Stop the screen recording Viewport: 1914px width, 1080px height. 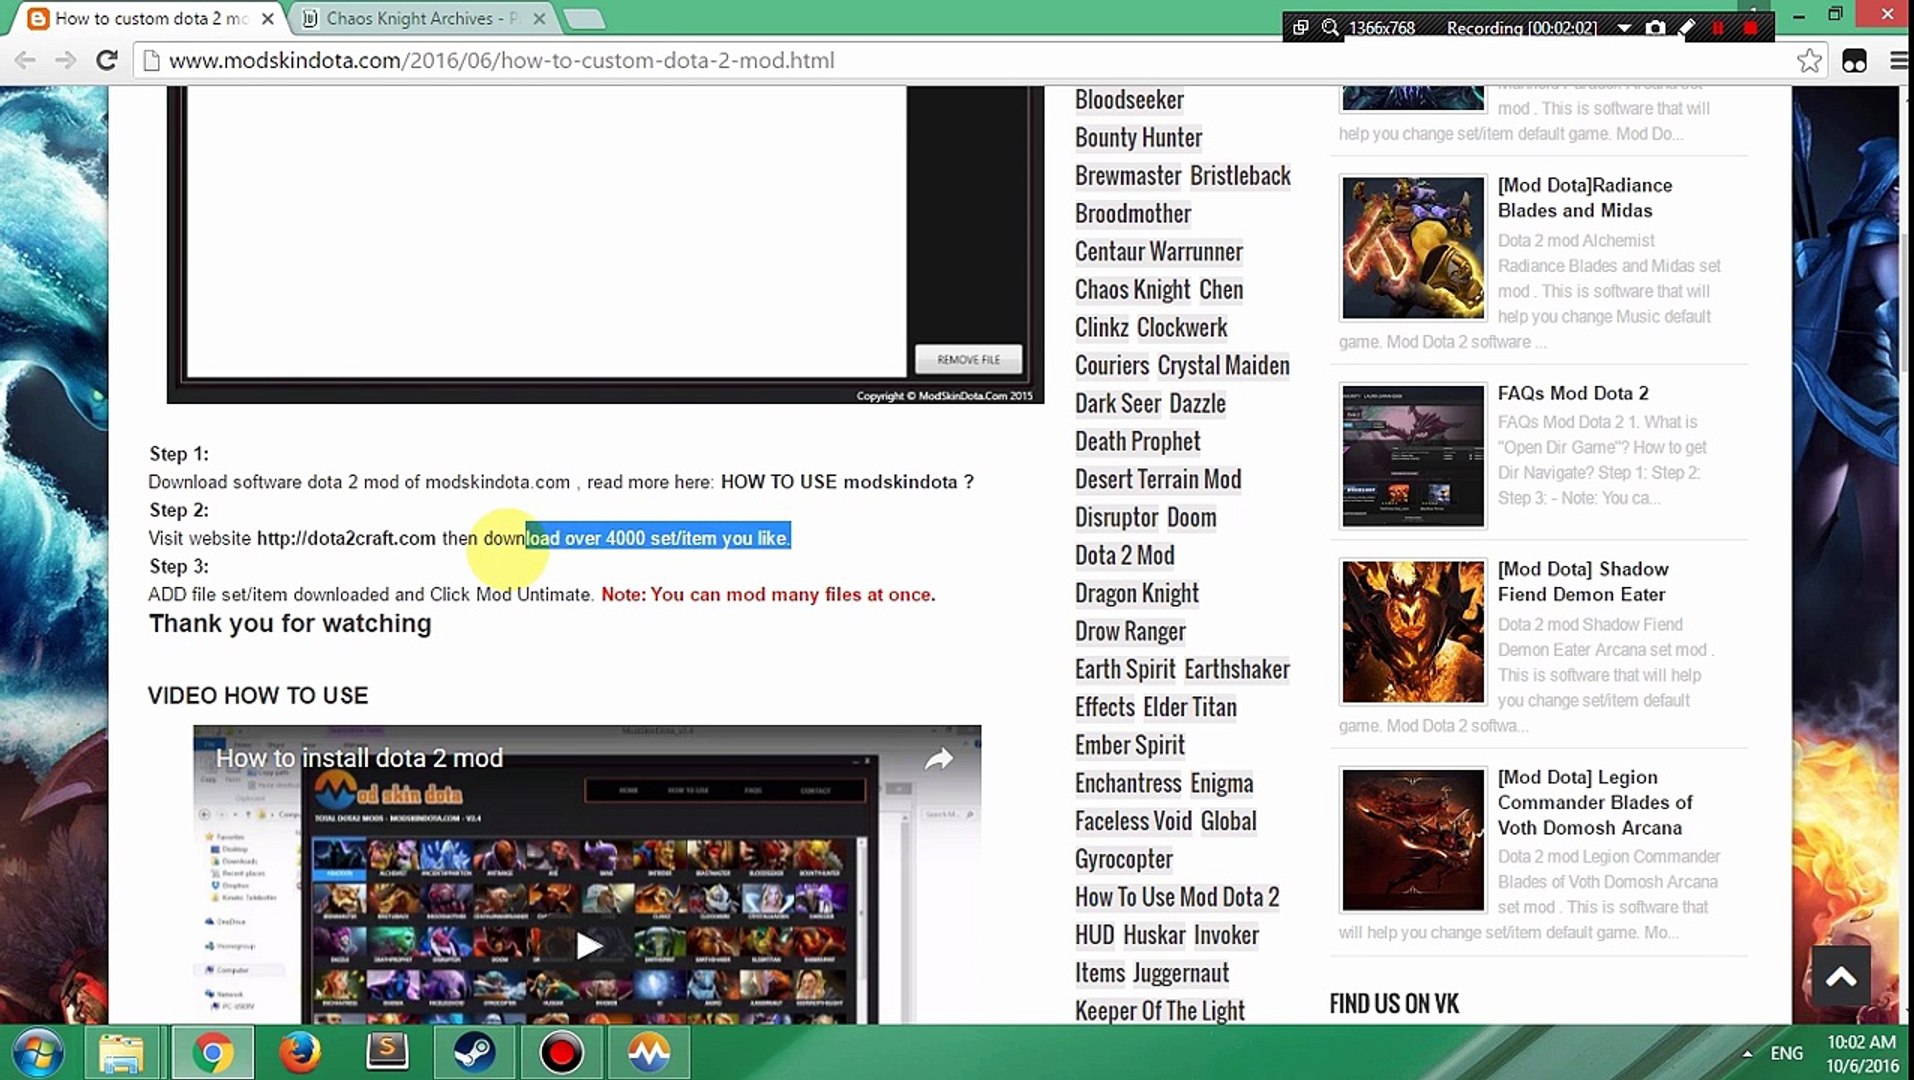[1750, 28]
